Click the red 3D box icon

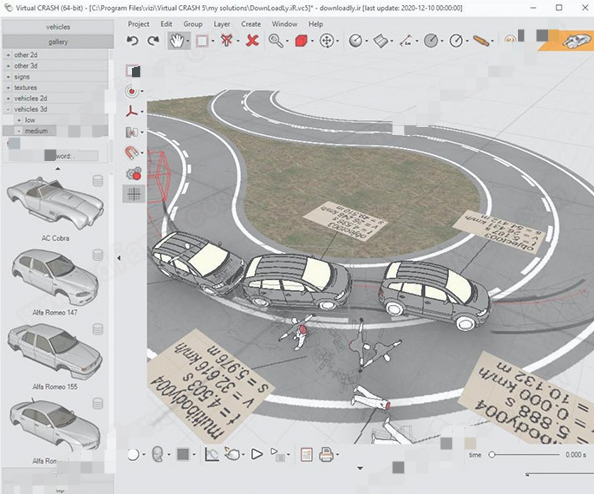click(x=301, y=41)
